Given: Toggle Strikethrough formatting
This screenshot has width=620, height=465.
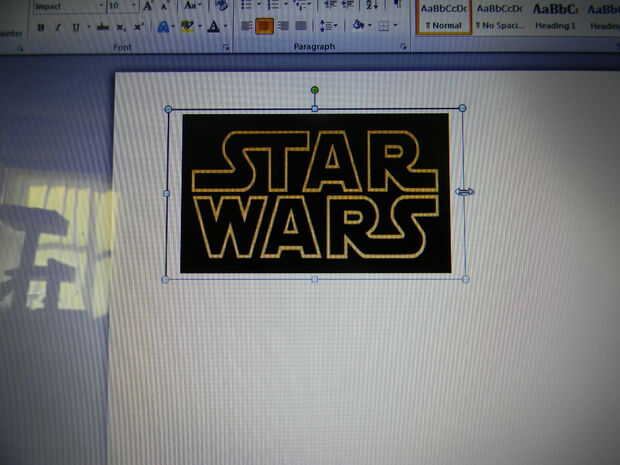Looking at the screenshot, I should coord(103,27).
